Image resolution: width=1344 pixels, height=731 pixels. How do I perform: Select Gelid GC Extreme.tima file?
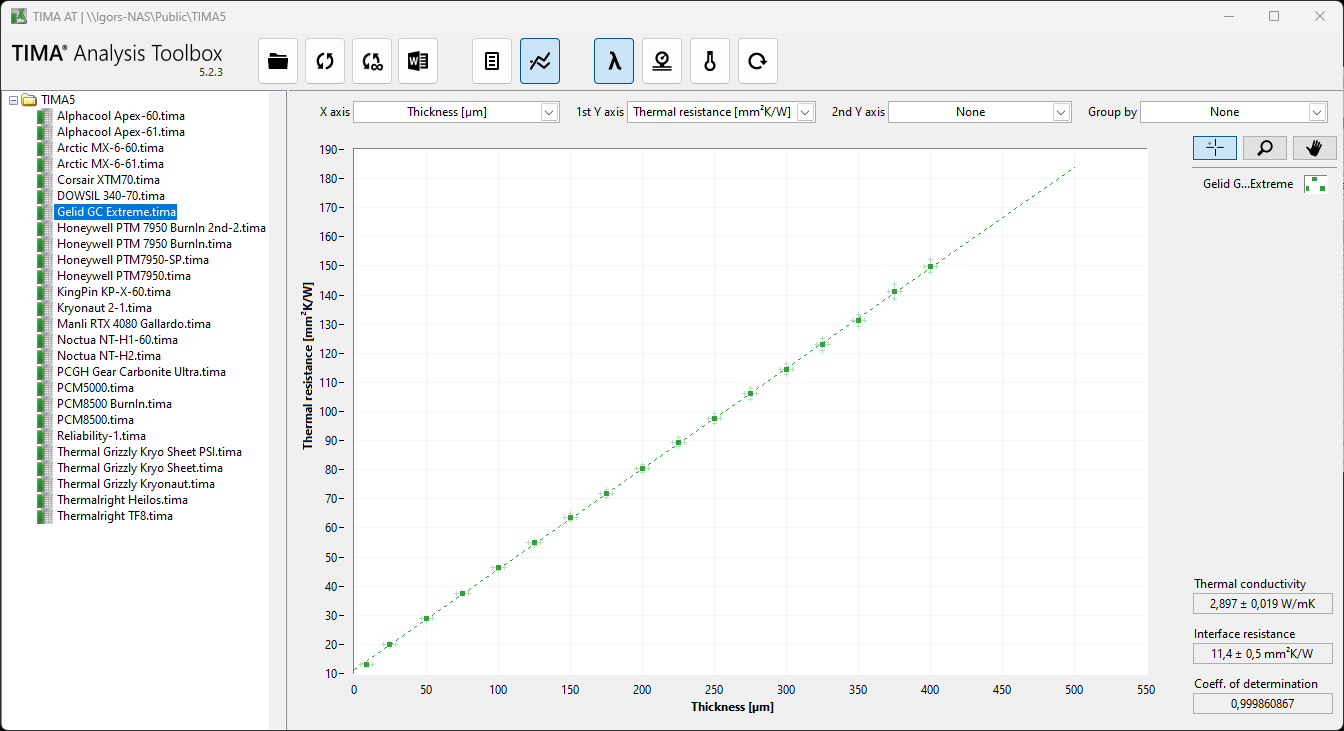116,212
